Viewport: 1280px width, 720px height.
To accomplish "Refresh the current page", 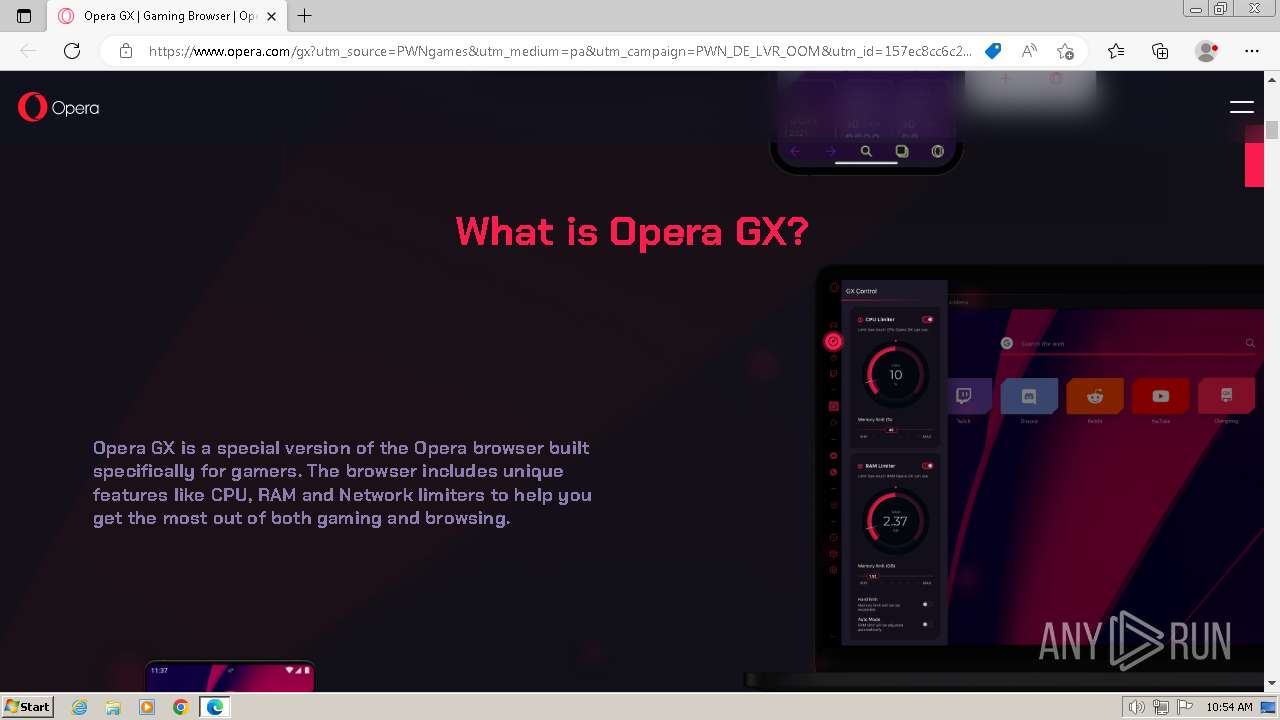I will (72, 51).
